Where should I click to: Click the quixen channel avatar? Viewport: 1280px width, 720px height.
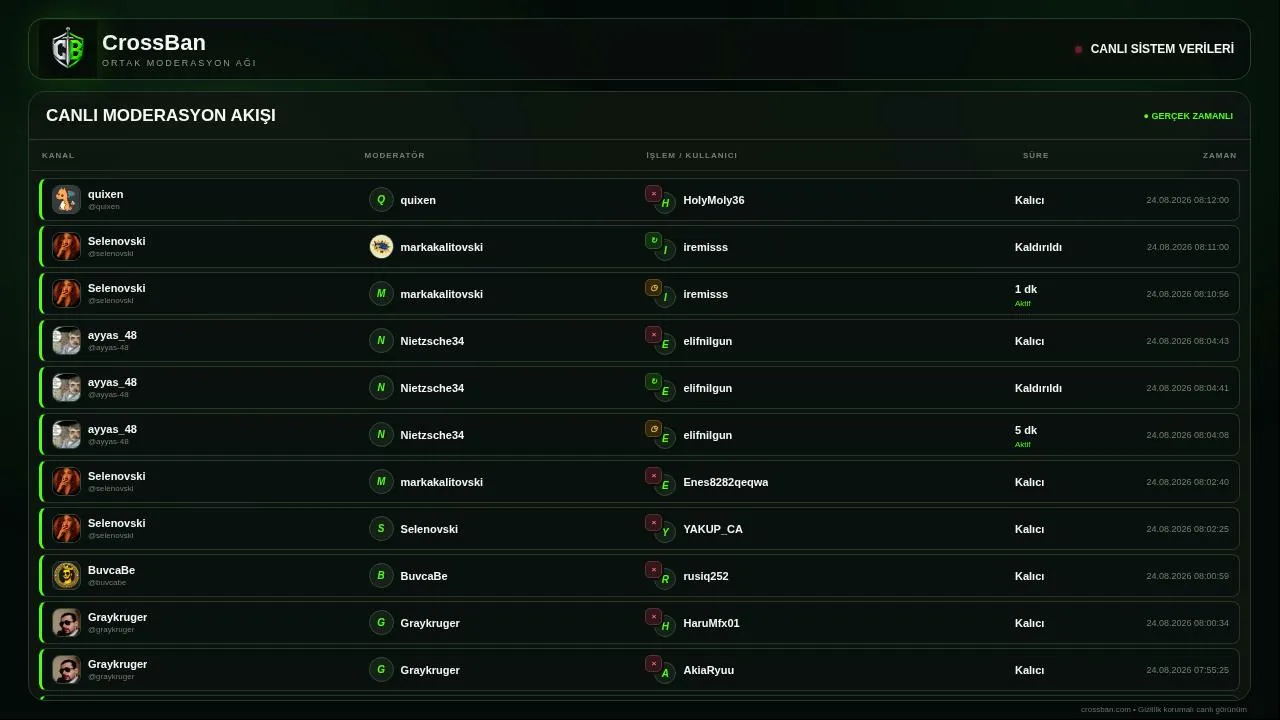point(66,199)
